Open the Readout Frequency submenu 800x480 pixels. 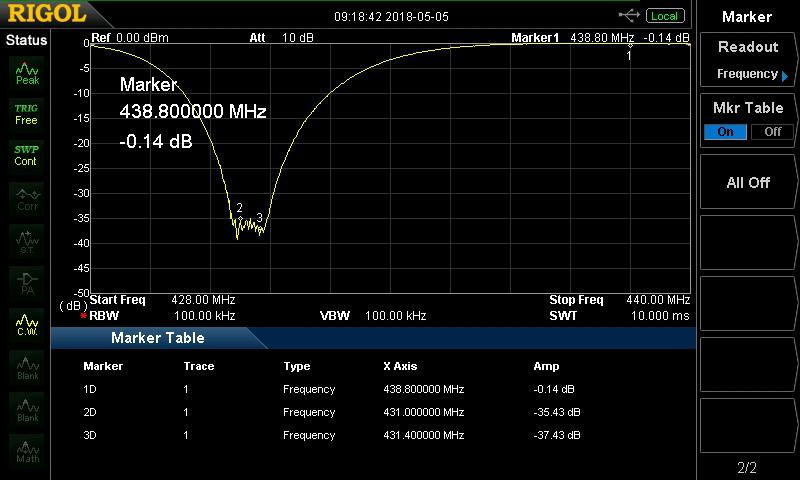point(747,60)
